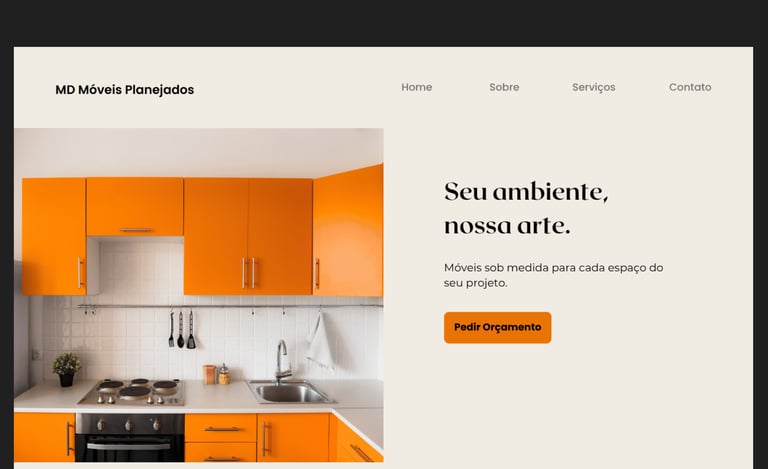
Task: Open the Home navigation link
Action: click(x=416, y=87)
